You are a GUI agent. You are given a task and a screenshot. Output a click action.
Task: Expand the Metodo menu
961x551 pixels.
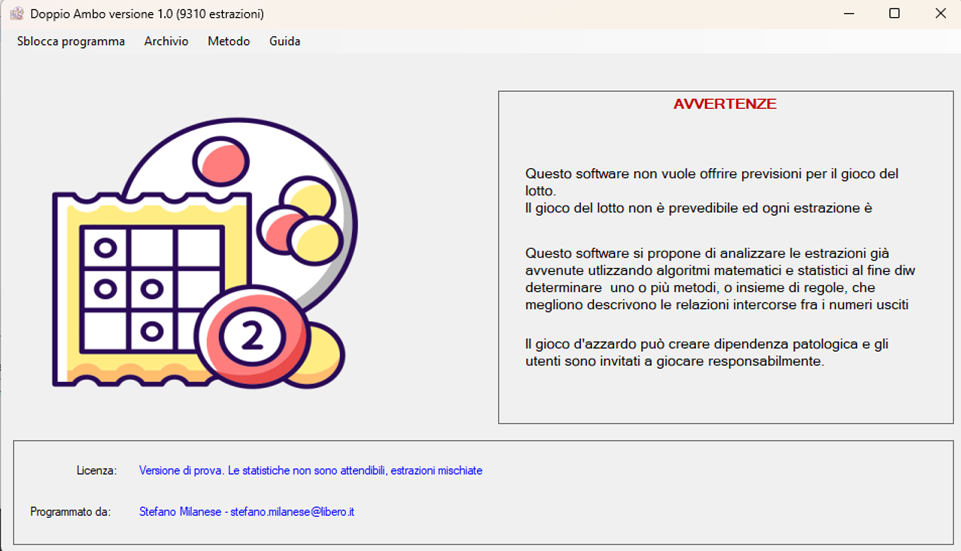[229, 41]
